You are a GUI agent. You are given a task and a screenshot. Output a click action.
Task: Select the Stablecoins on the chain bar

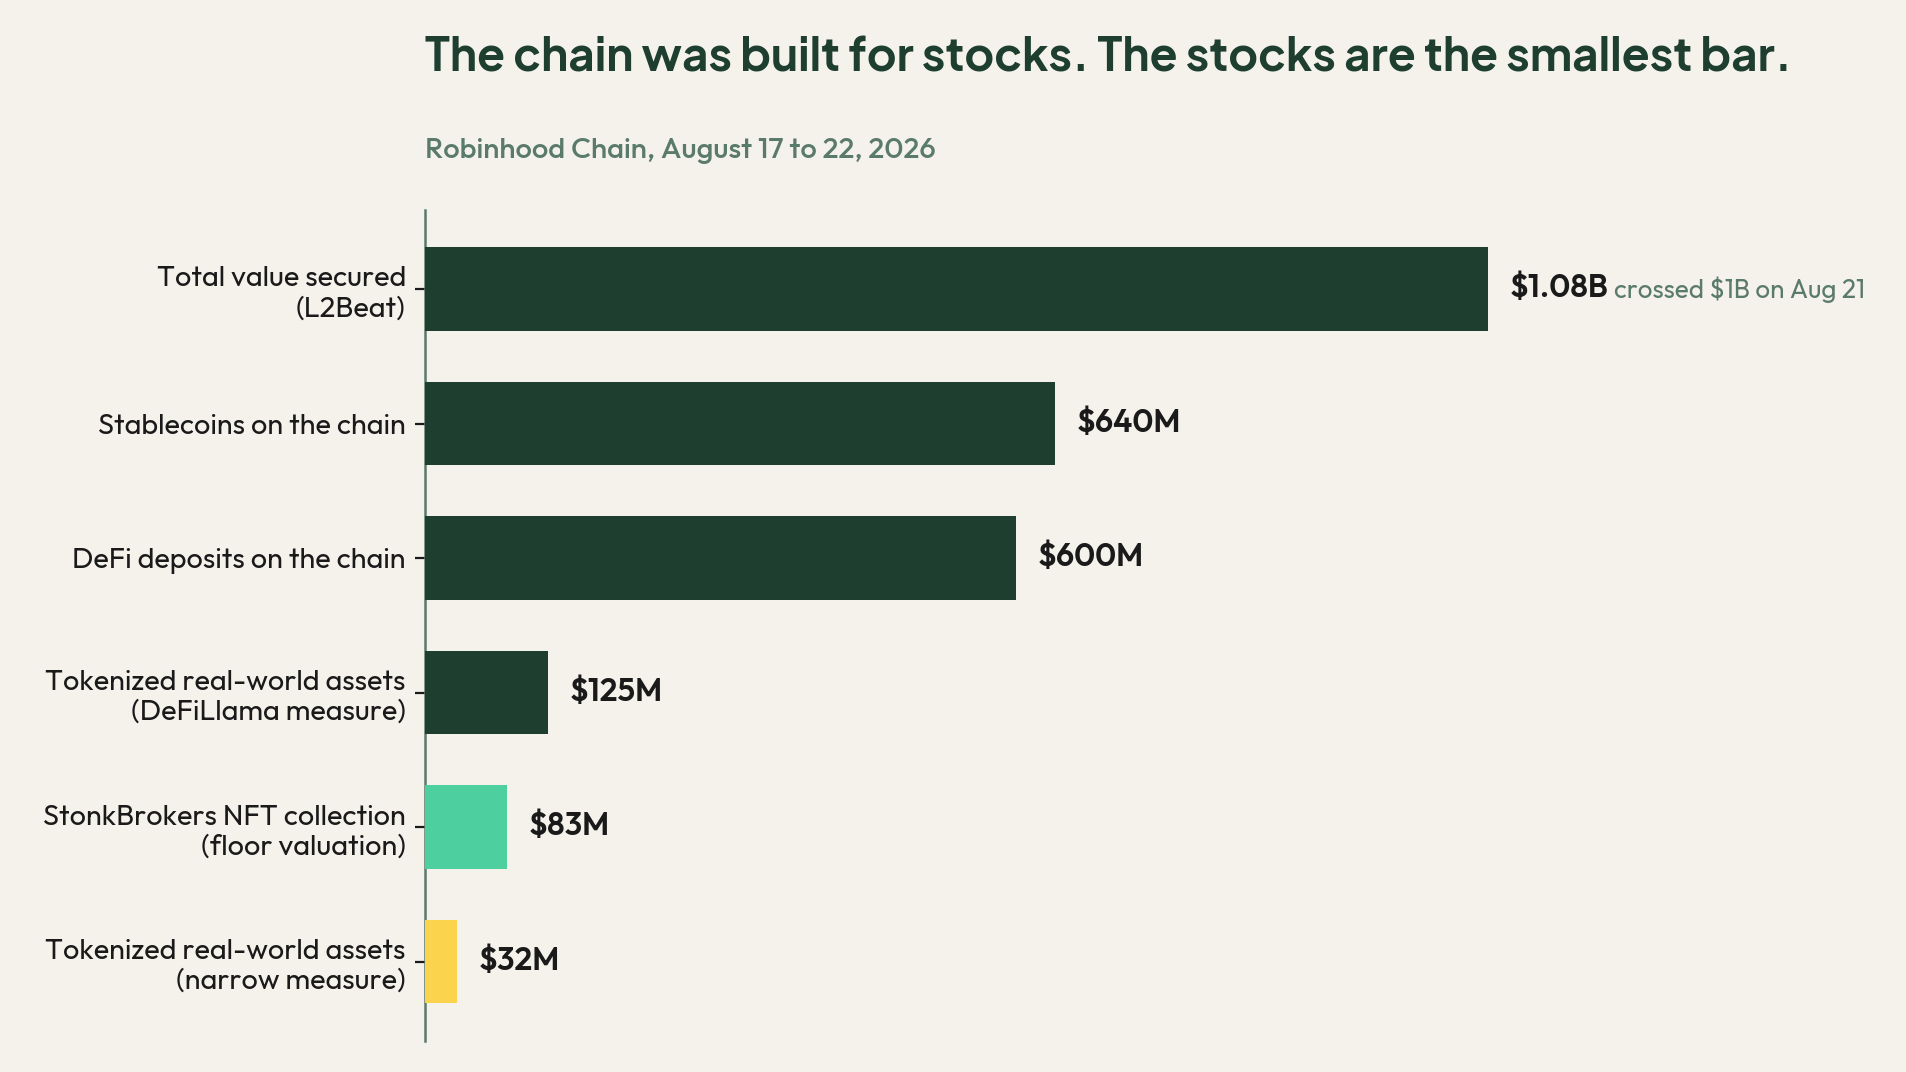(740, 423)
